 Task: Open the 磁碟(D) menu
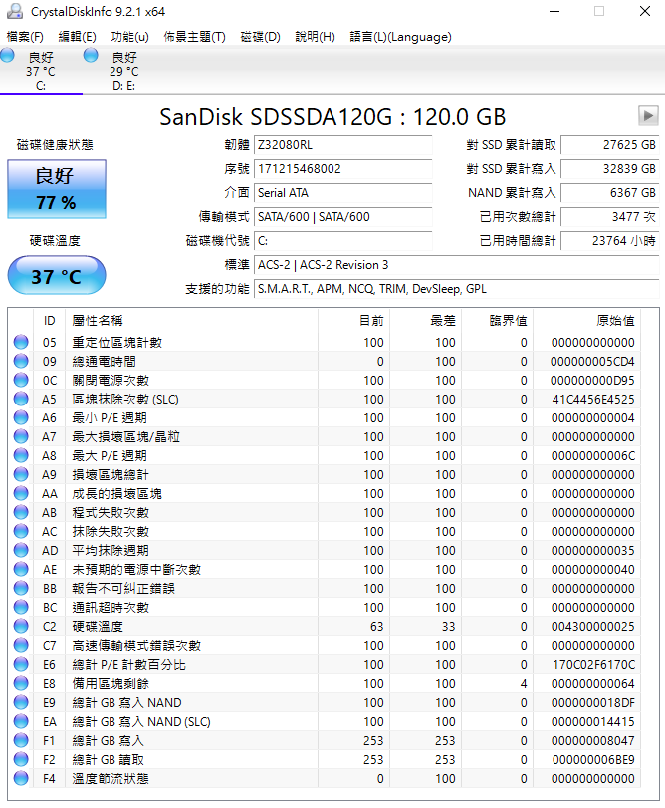click(x=260, y=37)
